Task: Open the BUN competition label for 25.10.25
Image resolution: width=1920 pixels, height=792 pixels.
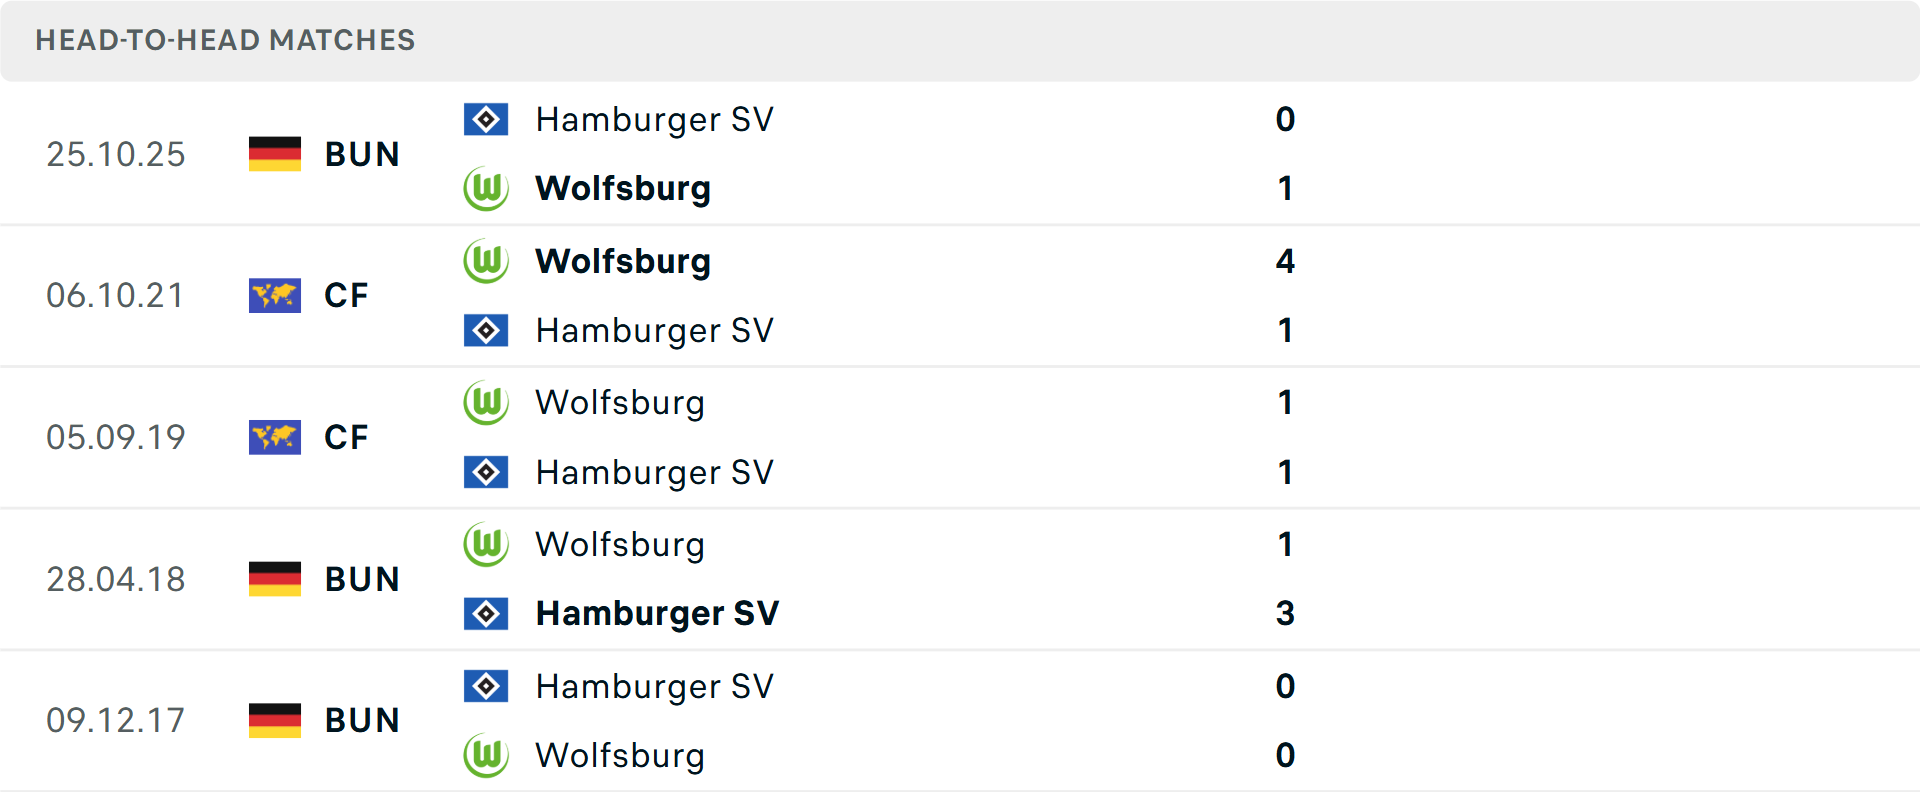Action: point(362,153)
